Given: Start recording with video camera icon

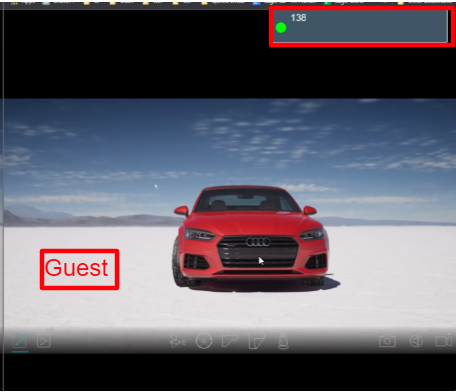Looking at the screenshot, I should pos(444,341).
